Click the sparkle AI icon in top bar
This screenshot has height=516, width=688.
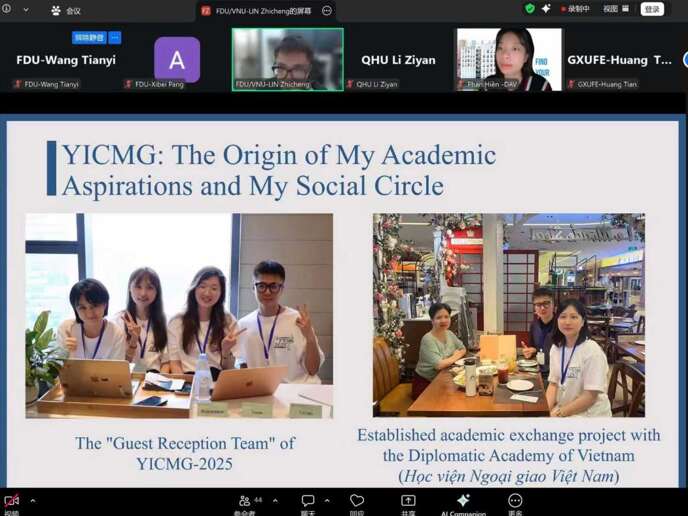click(546, 9)
